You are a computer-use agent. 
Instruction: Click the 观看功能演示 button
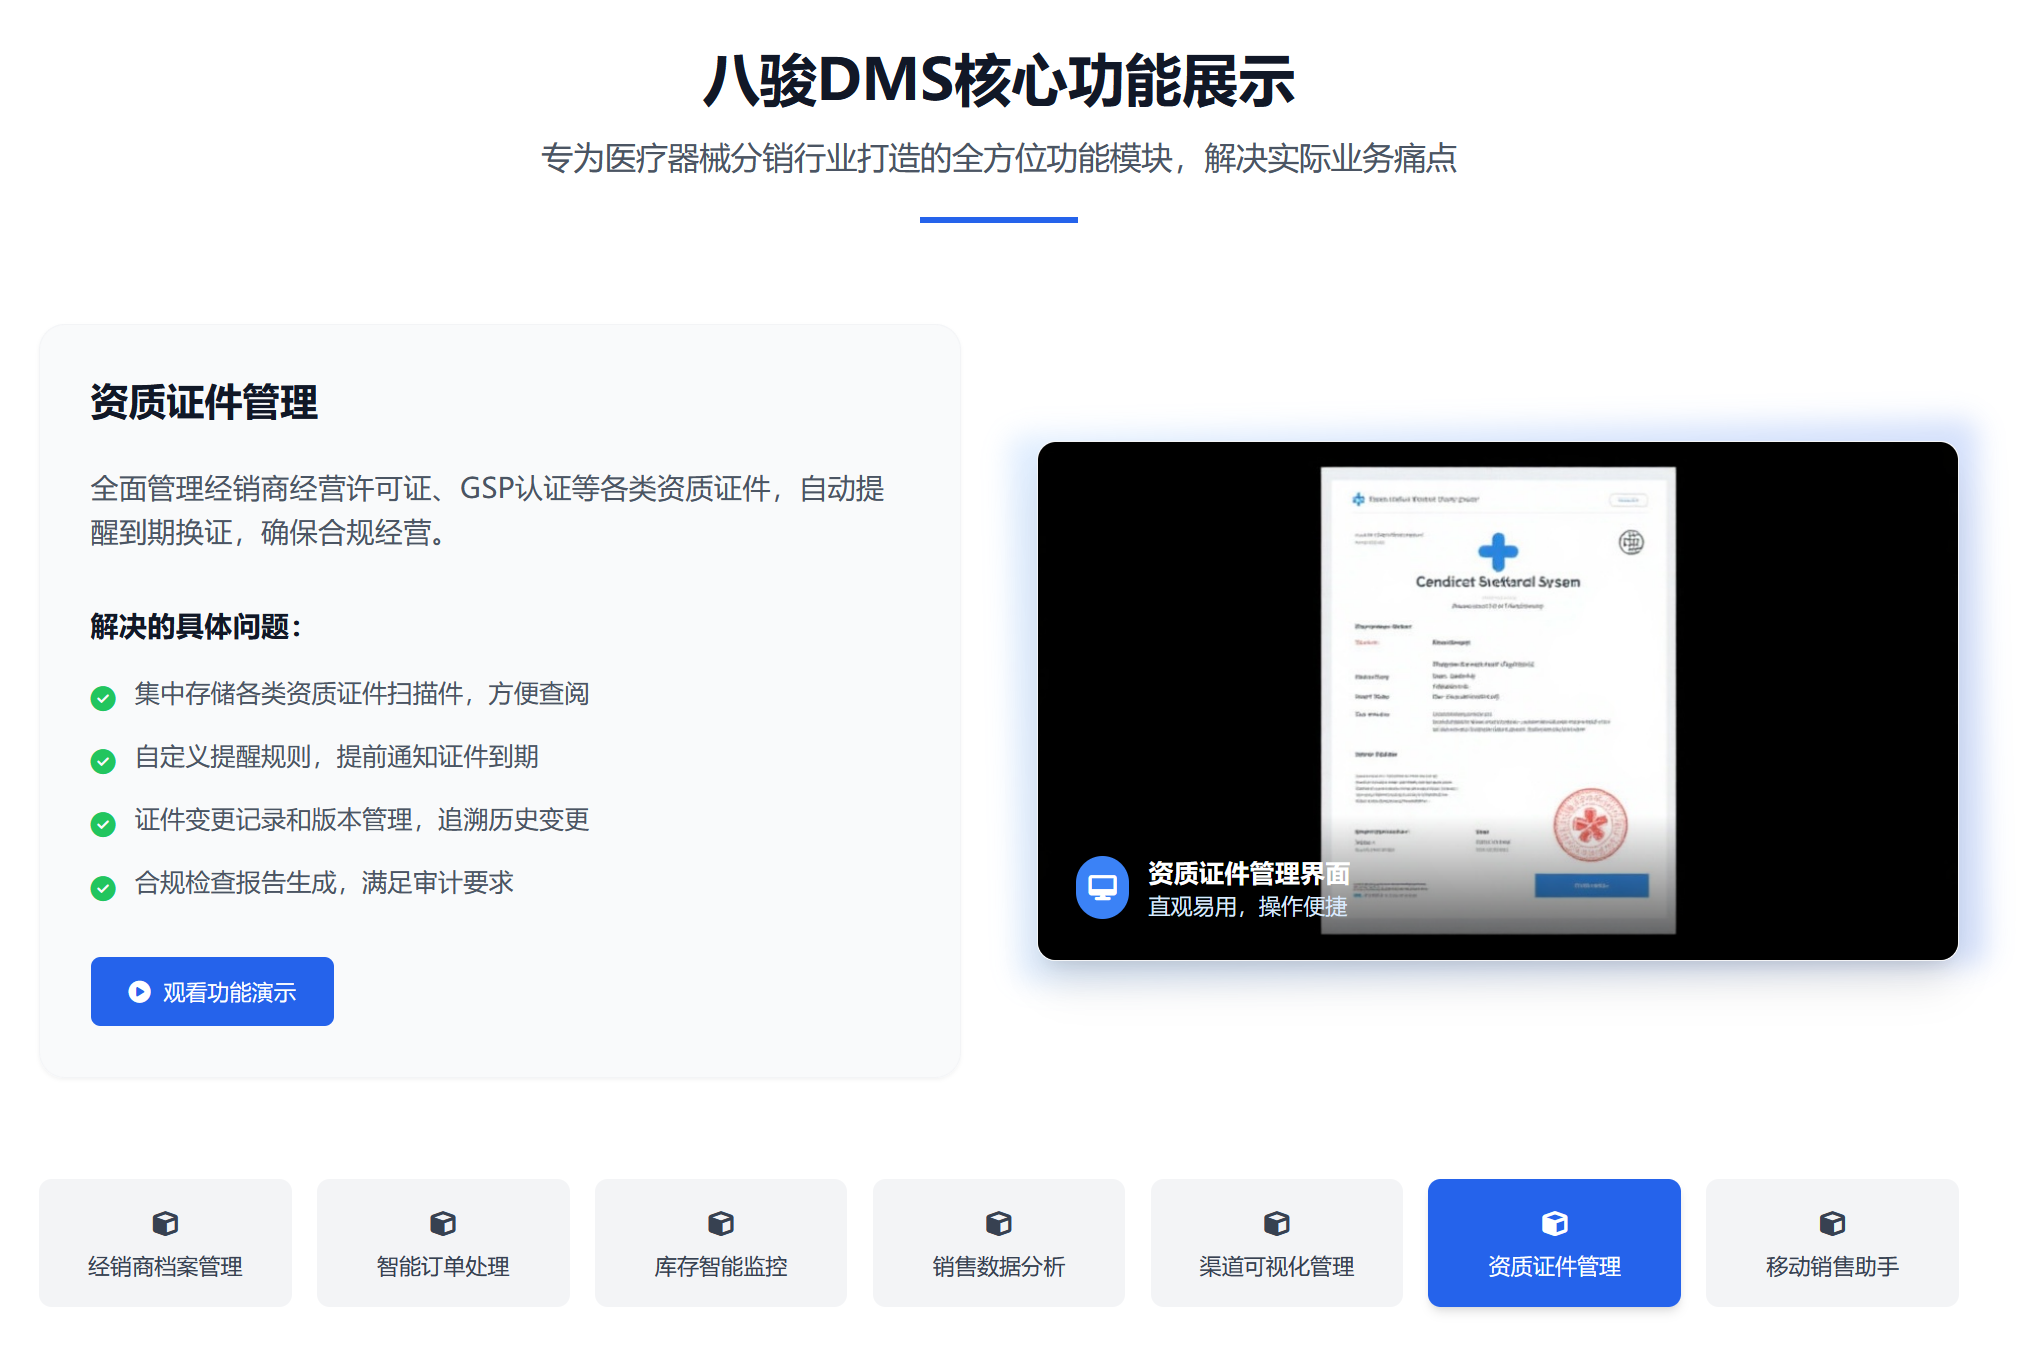coord(212,991)
